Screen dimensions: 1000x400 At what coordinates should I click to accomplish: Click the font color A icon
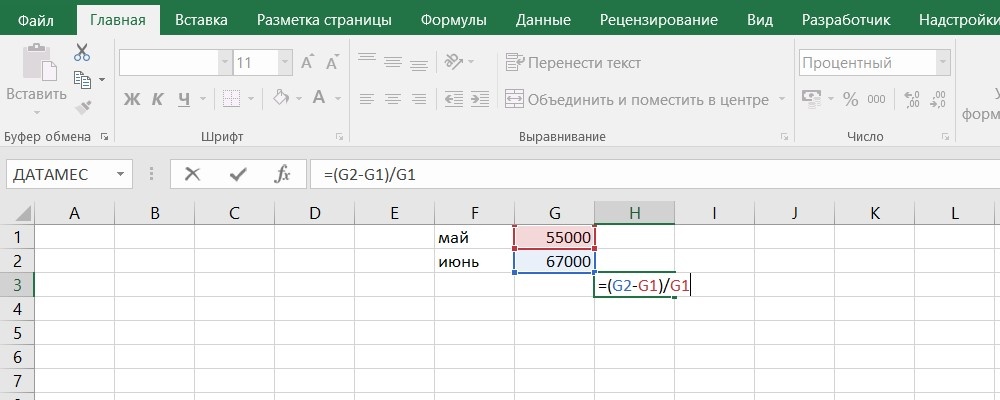[x=319, y=98]
